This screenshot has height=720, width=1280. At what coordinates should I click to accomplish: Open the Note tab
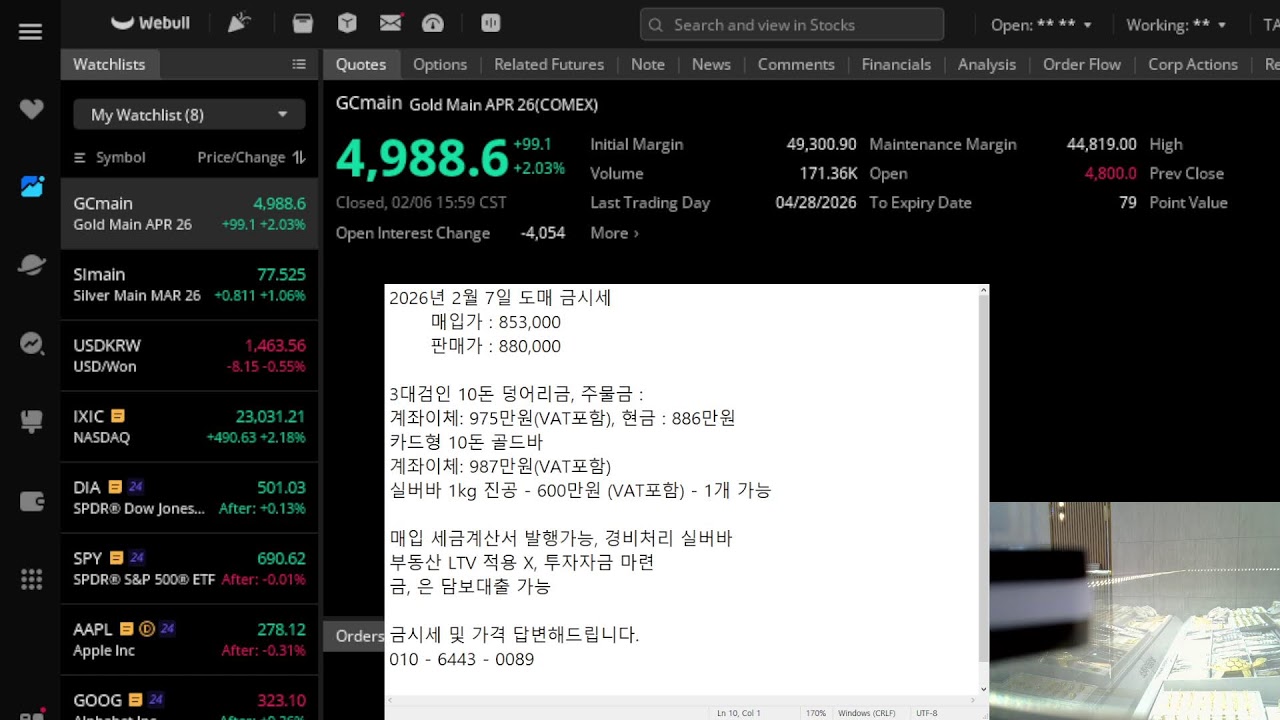point(648,64)
